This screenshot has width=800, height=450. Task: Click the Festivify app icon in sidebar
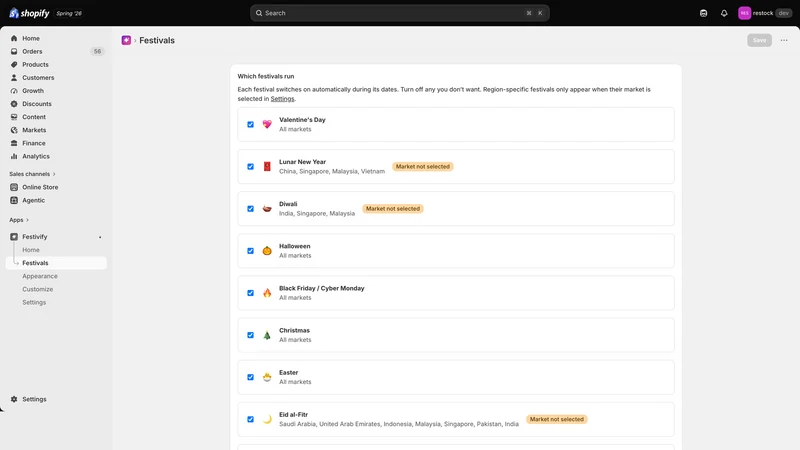[14, 237]
